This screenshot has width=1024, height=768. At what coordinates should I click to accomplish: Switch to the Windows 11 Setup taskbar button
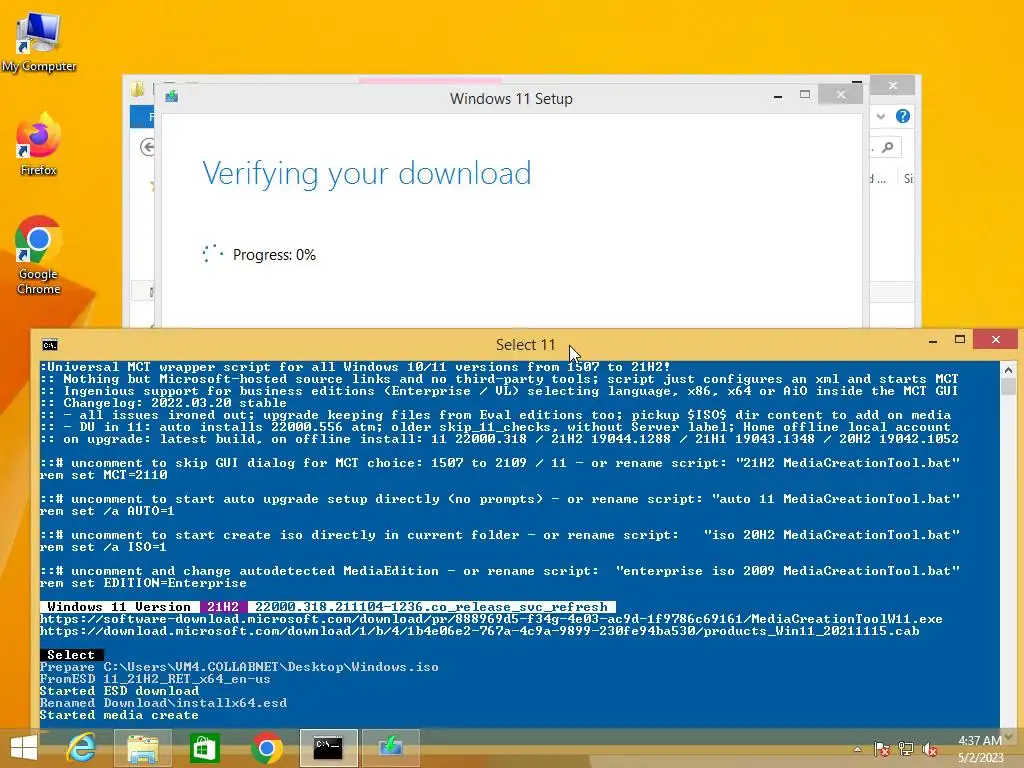point(391,748)
